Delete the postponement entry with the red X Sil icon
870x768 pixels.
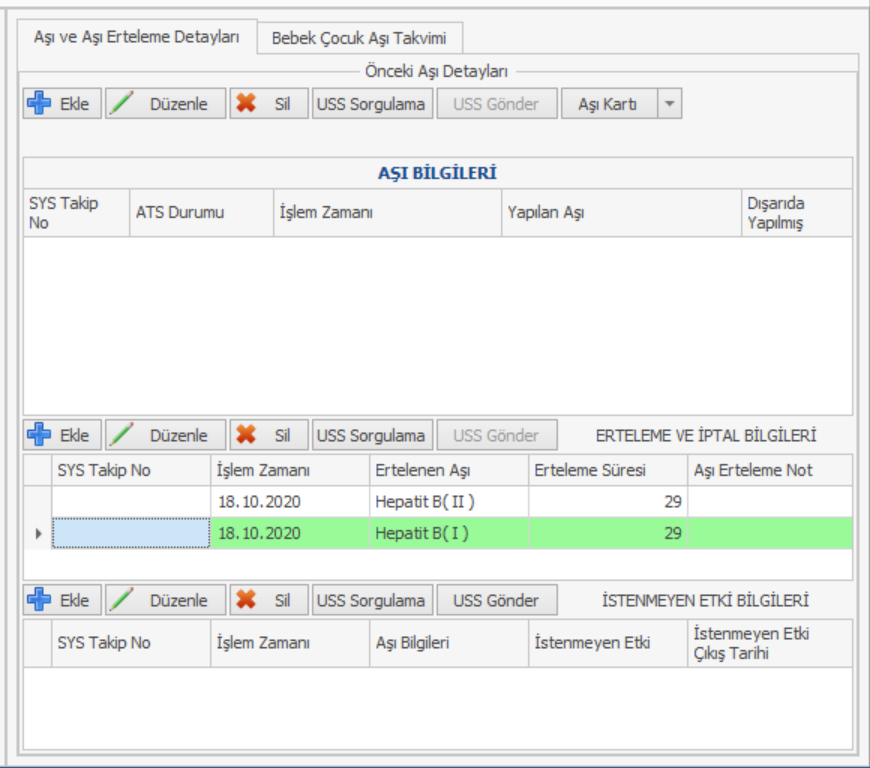click(246, 436)
